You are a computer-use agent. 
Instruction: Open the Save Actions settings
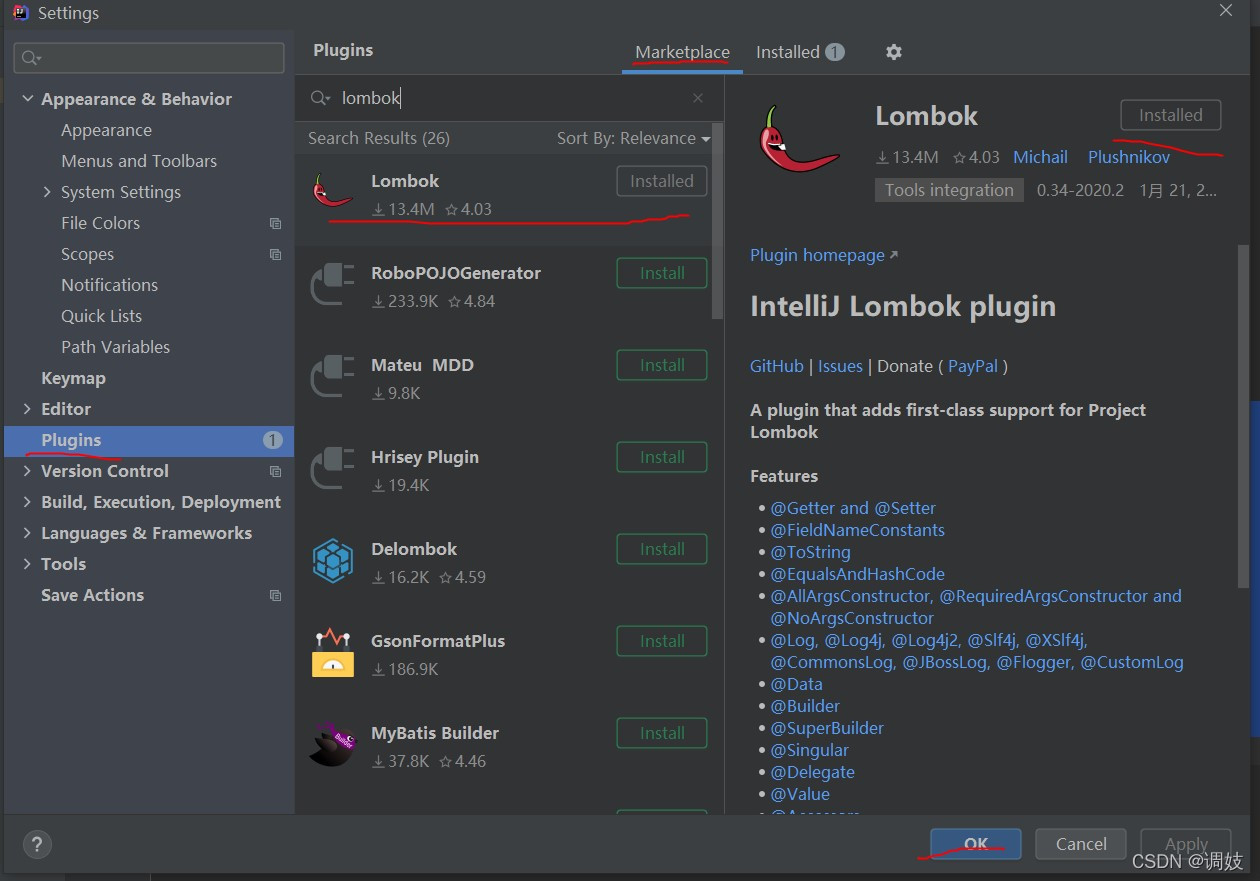pos(92,595)
